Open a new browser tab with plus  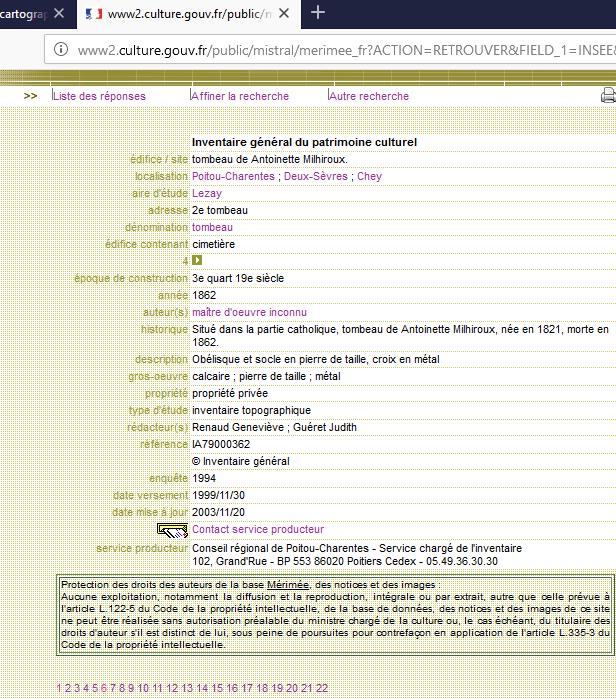click(317, 12)
